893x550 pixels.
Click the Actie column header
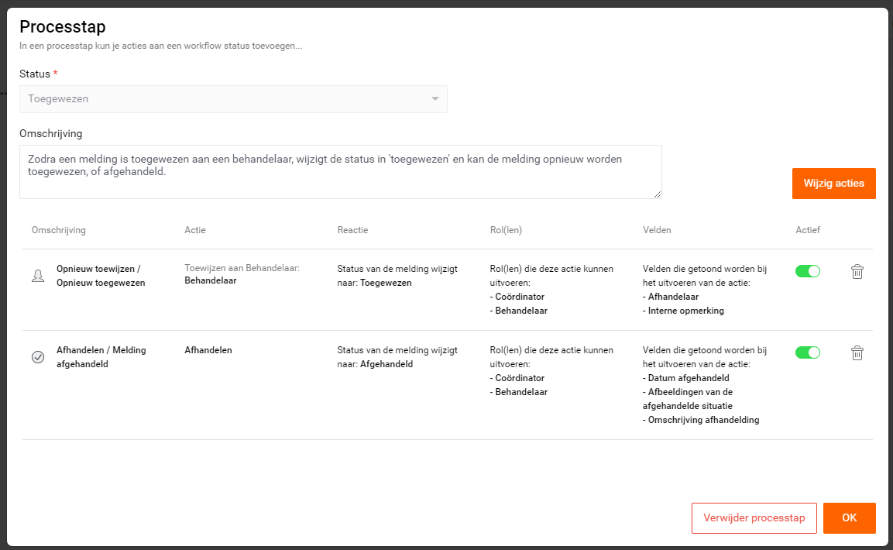pyautogui.click(x=195, y=230)
